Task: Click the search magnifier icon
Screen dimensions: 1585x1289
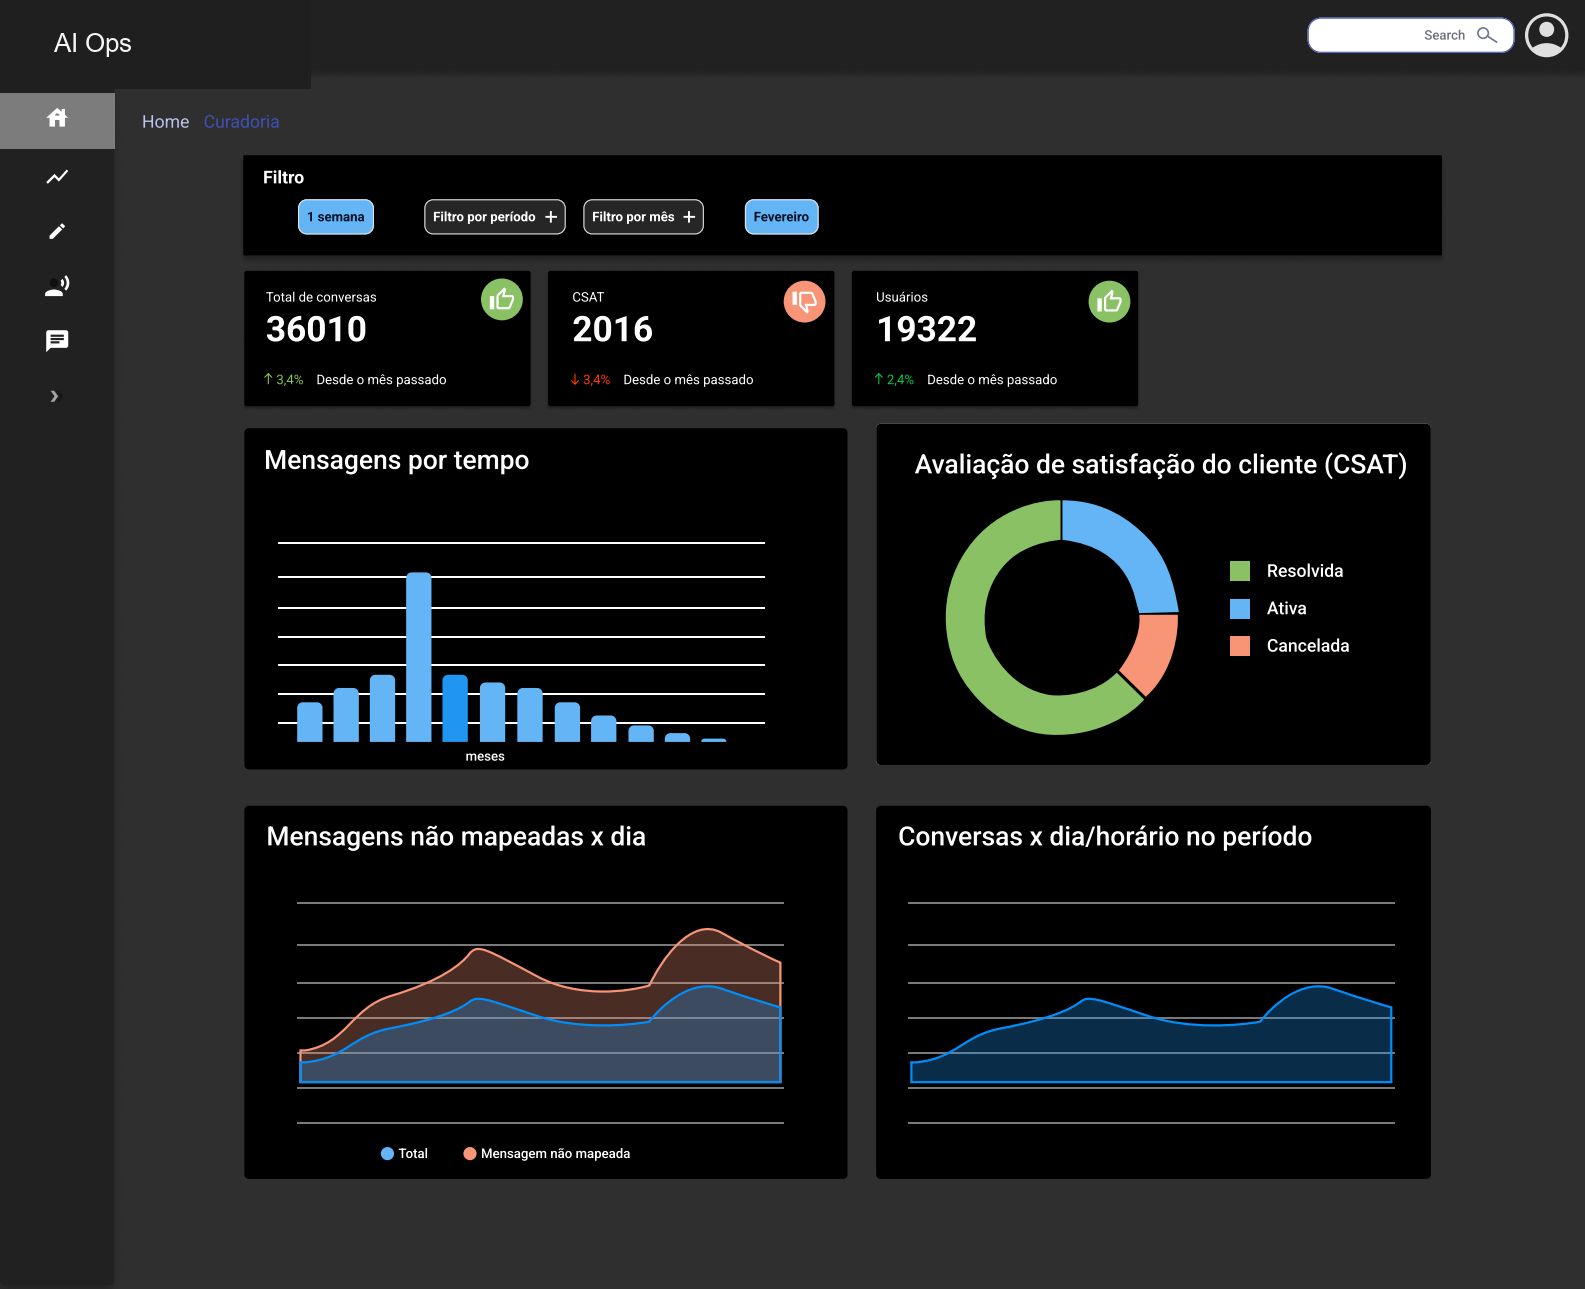Action: click(1487, 35)
